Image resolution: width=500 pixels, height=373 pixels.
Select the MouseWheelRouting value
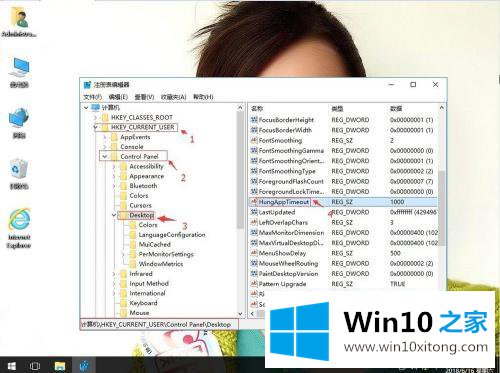[x=288, y=263]
